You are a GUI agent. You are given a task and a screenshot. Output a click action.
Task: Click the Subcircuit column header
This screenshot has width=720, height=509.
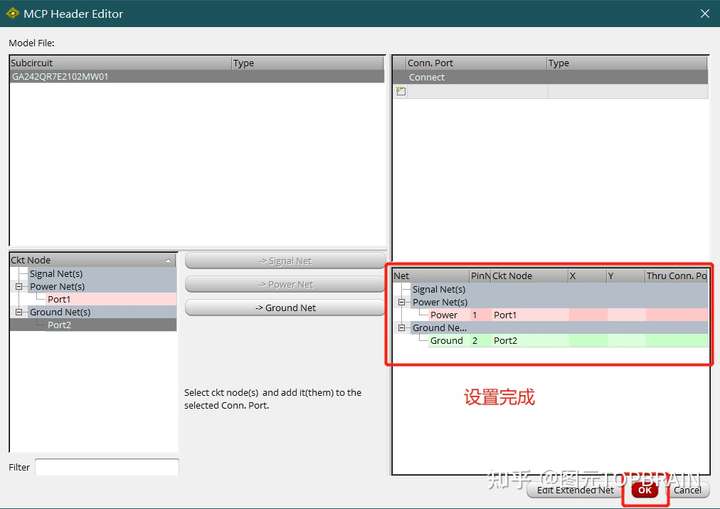pos(120,63)
